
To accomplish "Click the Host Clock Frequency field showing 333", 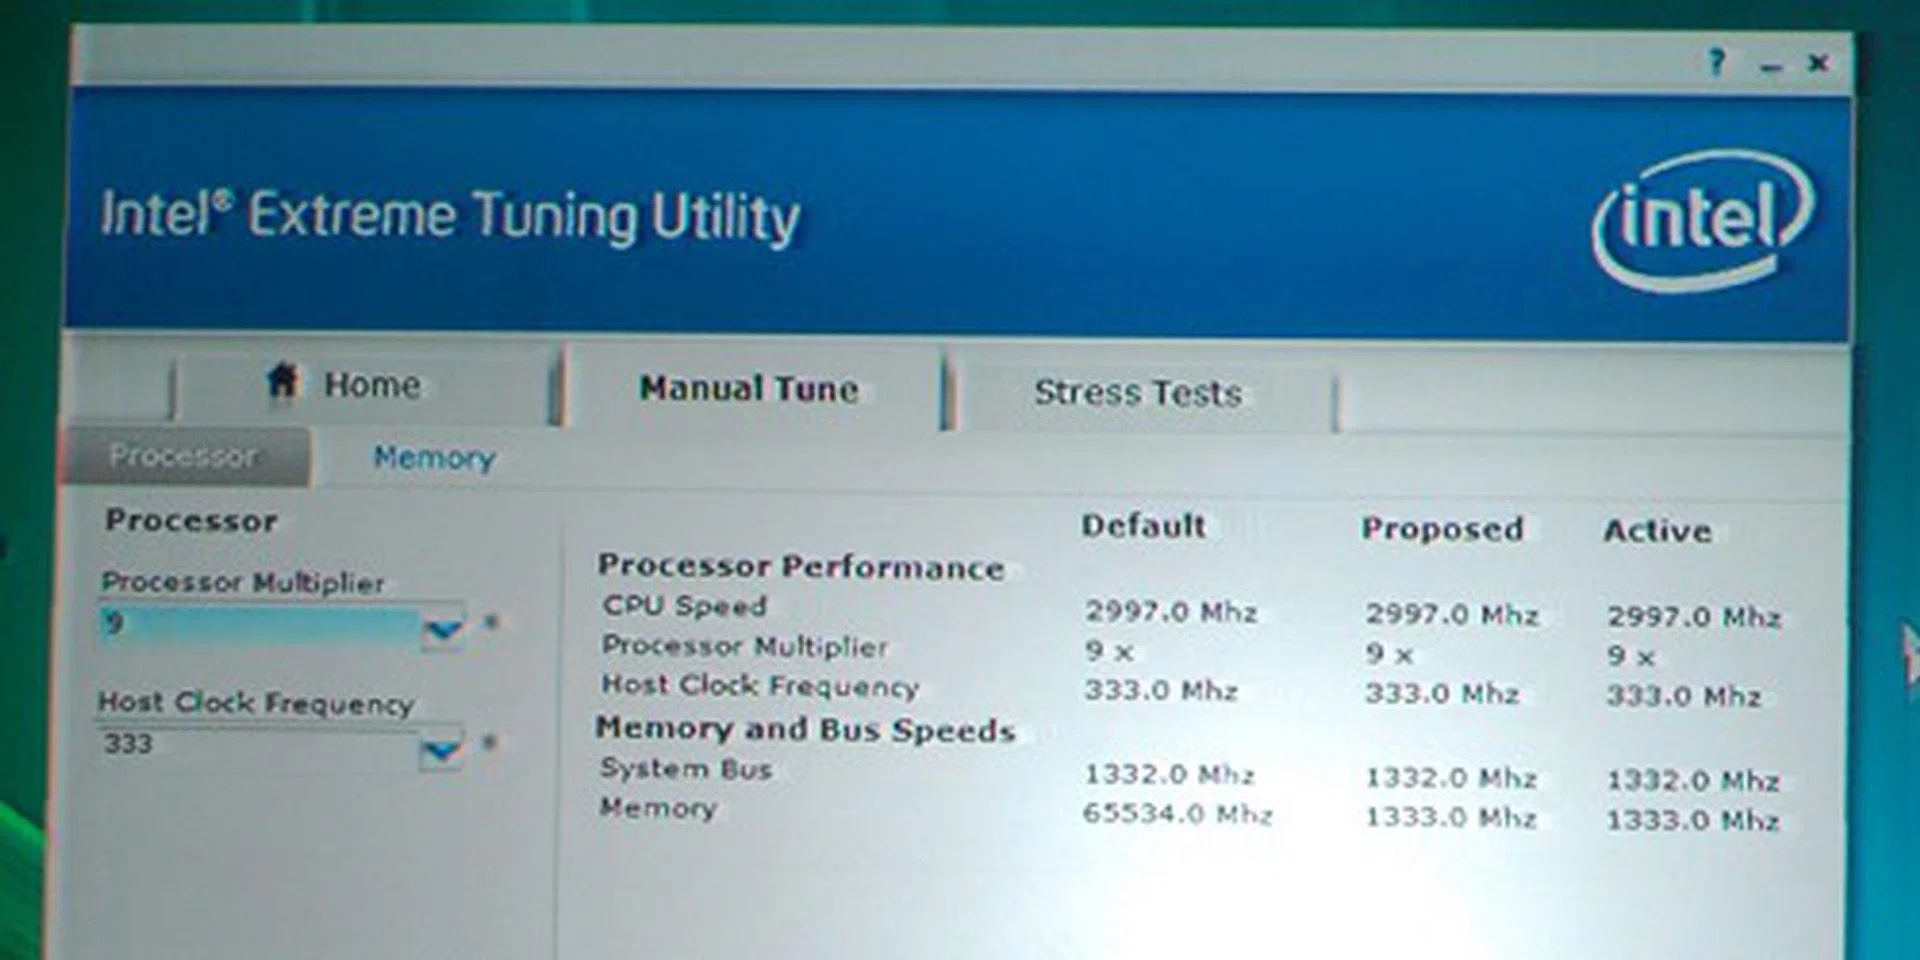I will (x=258, y=745).
